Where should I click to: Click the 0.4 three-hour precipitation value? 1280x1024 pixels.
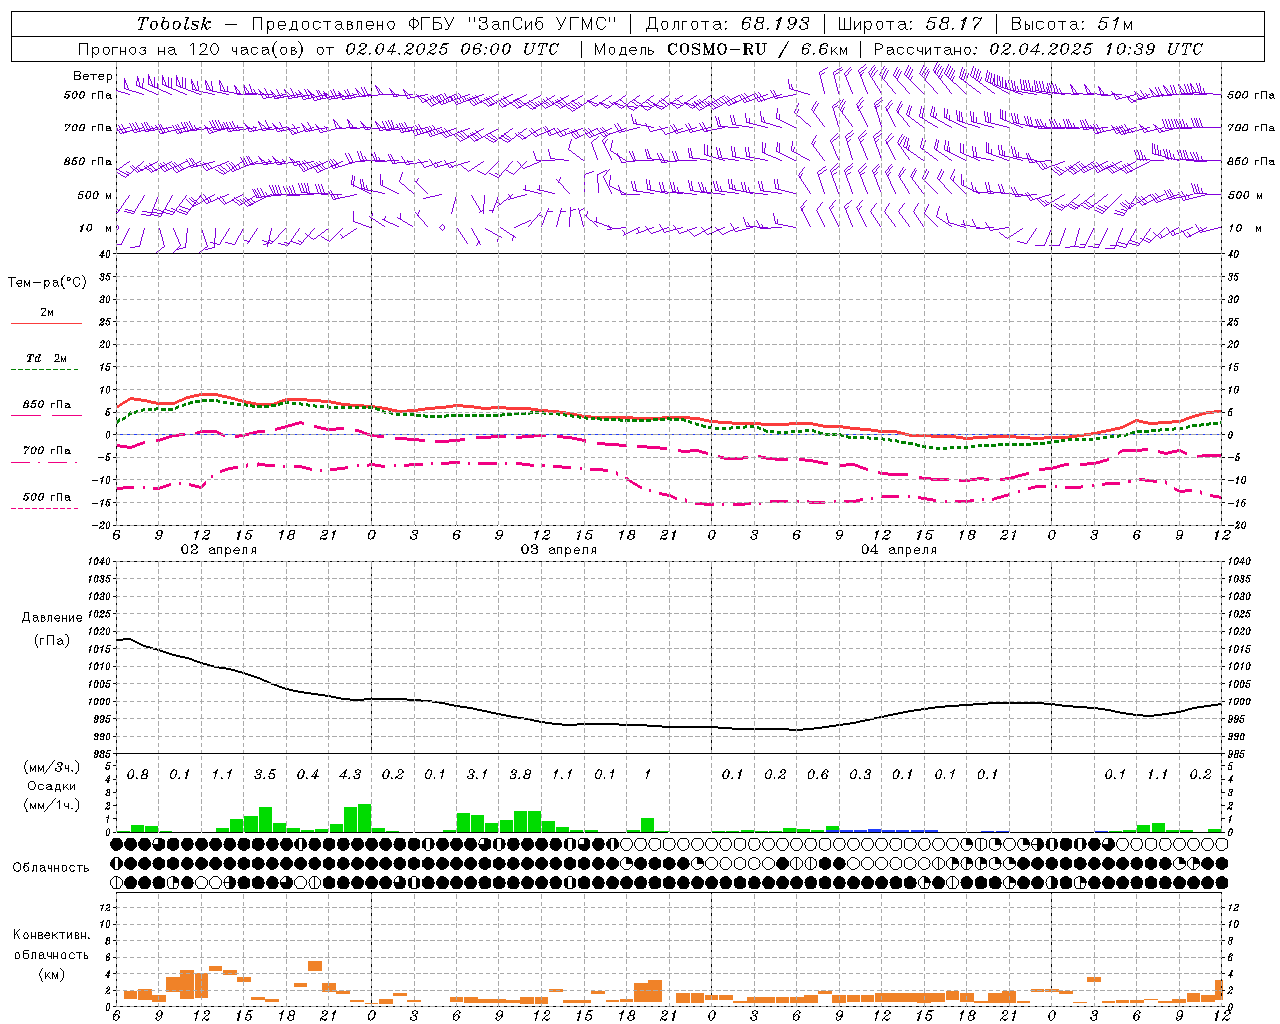point(307,775)
